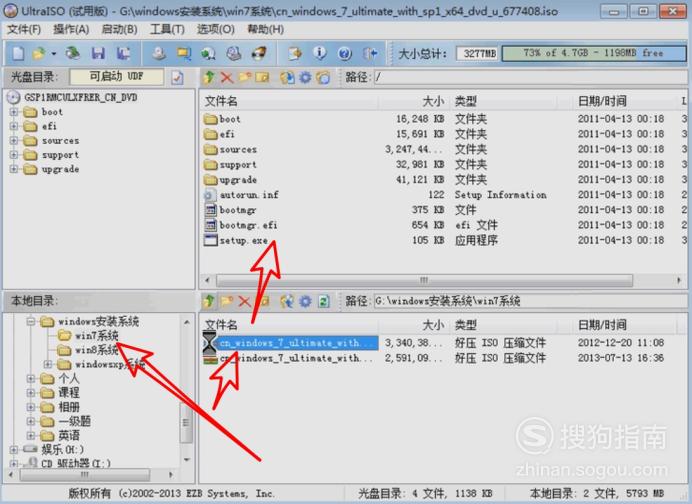The height and width of the screenshot is (504, 692).
Task: Click the 可启动 UDF boot type field
Action: pos(117,77)
